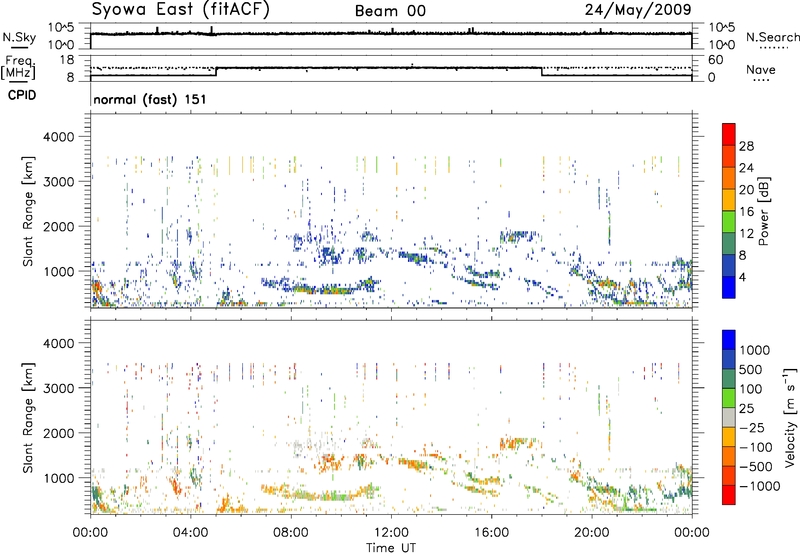Viewport: 800px width, 554px height.
Task: Click the '24' tick on the Power colorbar
Action: click(746, 168)
